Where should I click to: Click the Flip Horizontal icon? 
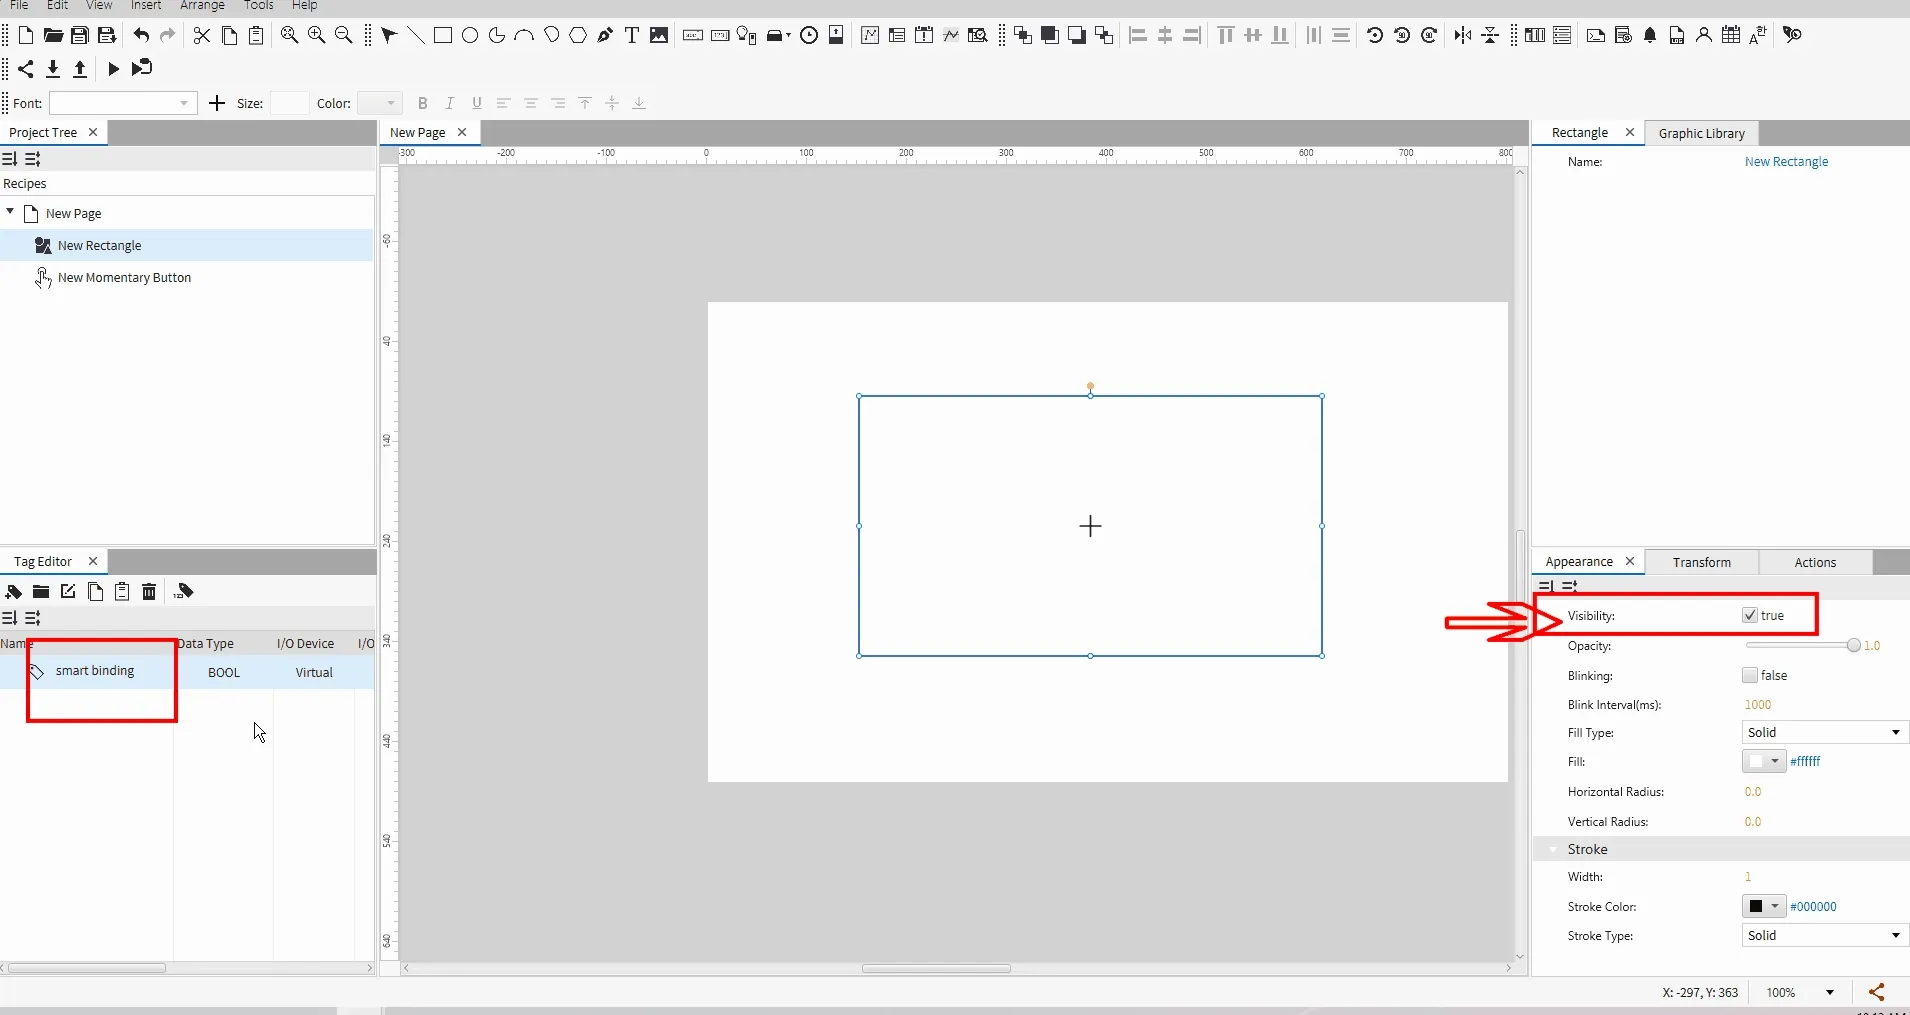click(1463, 36)
